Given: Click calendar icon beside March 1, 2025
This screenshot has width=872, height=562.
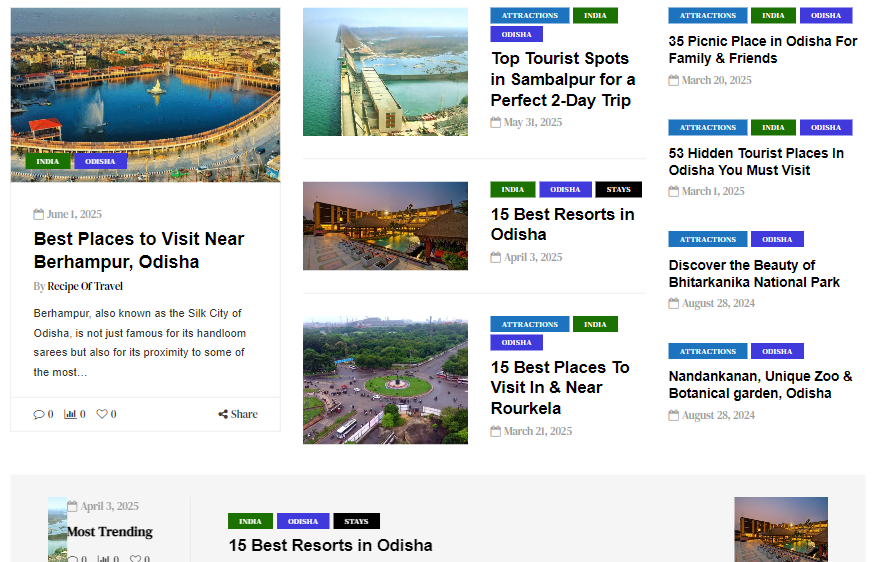Looking at the screenshot, I should click(x=673, y=191).
